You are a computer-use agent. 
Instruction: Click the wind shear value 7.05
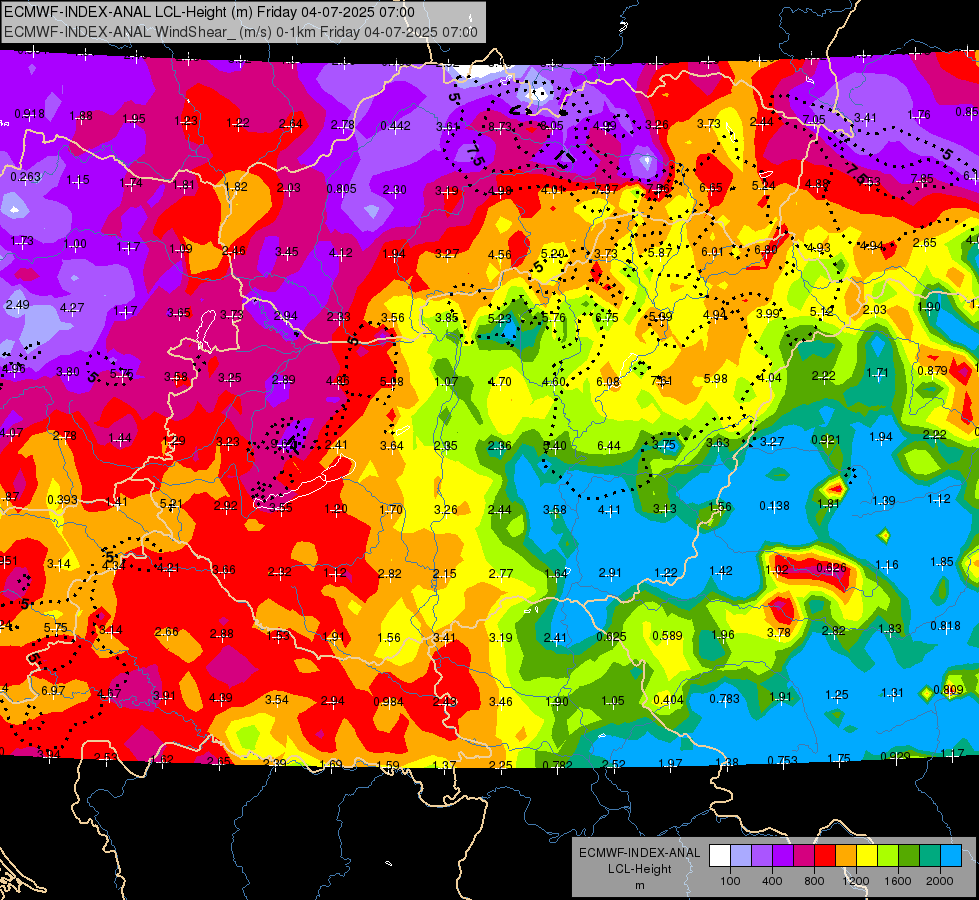(x=814, y=119)
